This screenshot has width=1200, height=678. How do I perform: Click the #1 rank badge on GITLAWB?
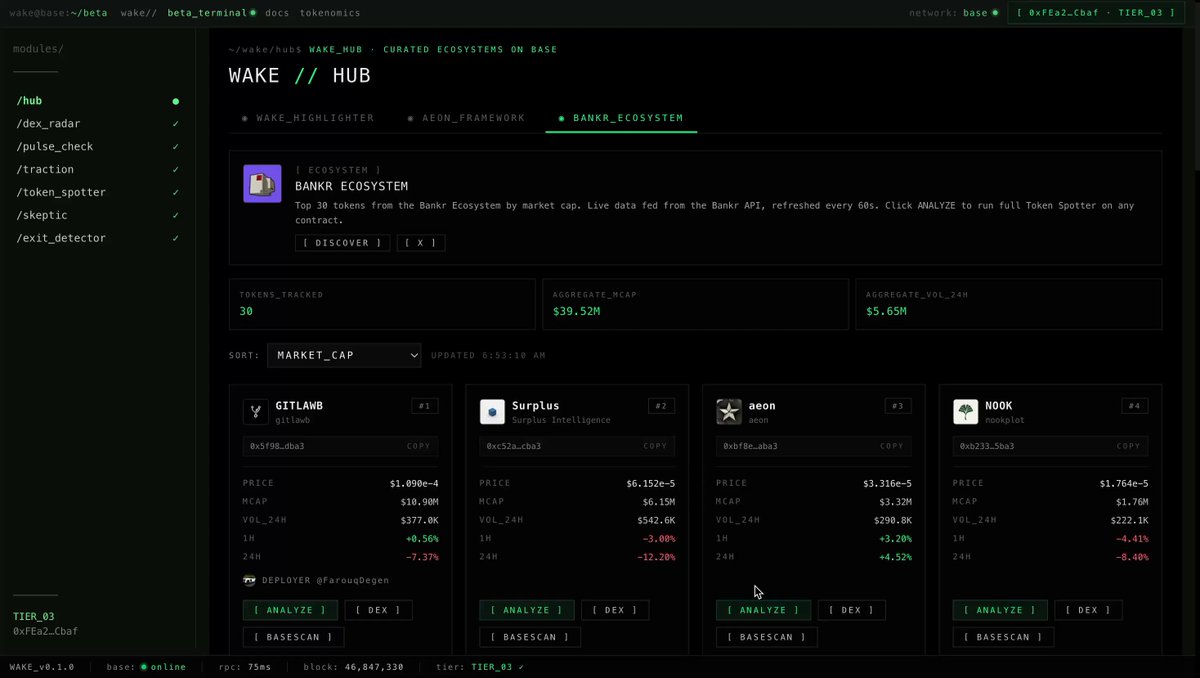pos(425,406)
